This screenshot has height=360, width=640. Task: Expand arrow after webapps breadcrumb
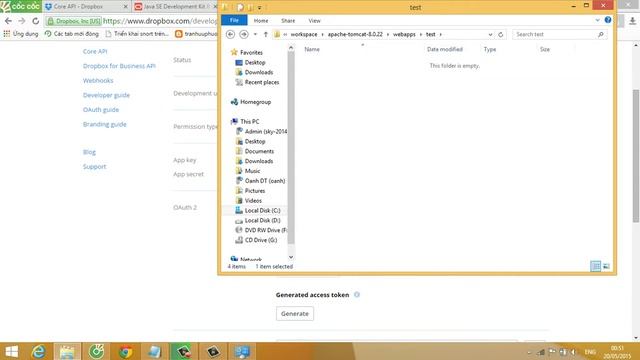421,35
